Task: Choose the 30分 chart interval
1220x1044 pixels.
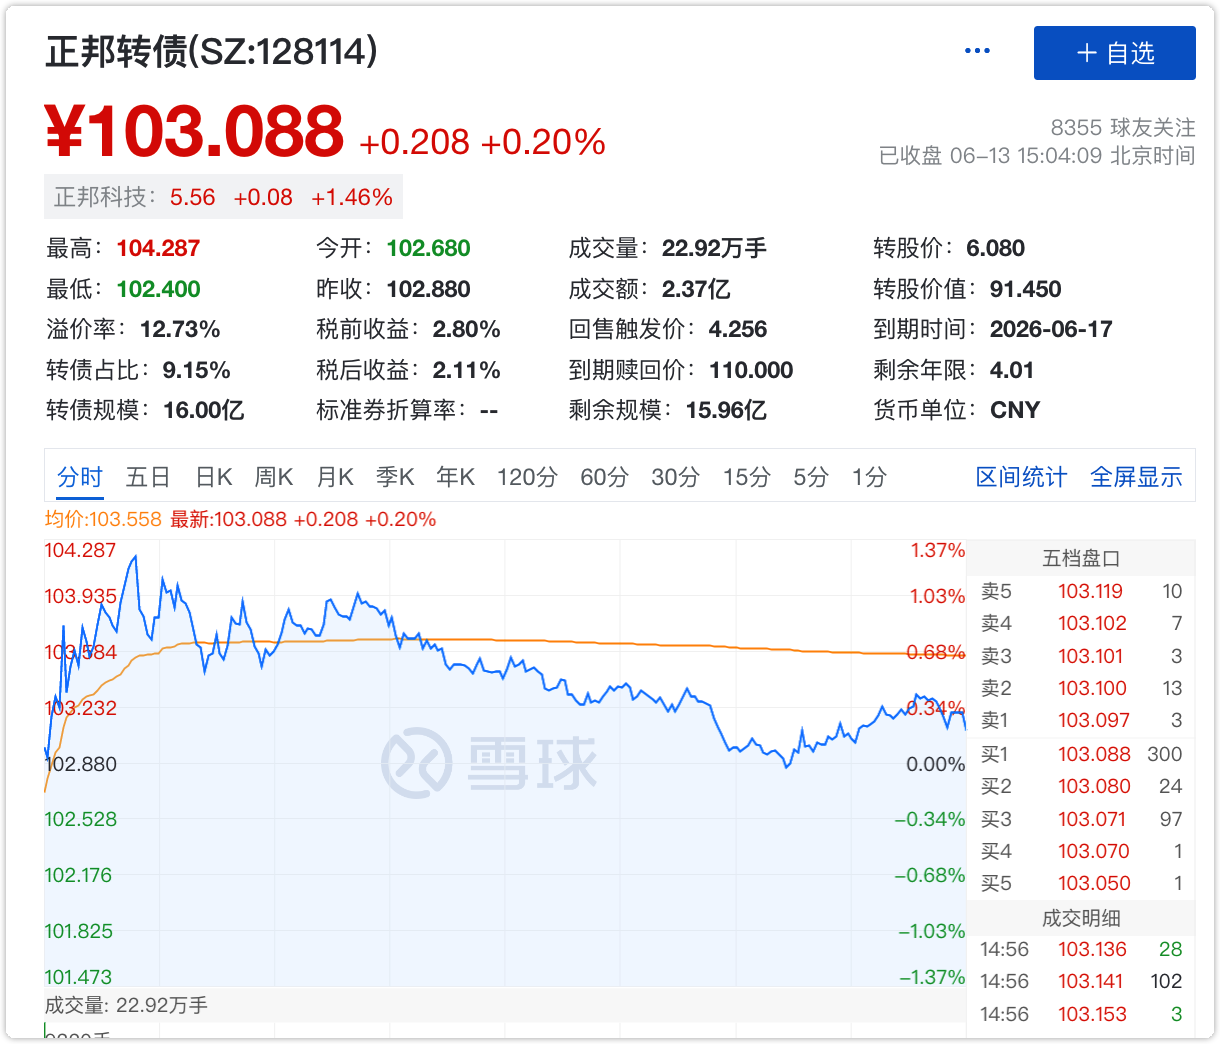Action: (675, 478)
